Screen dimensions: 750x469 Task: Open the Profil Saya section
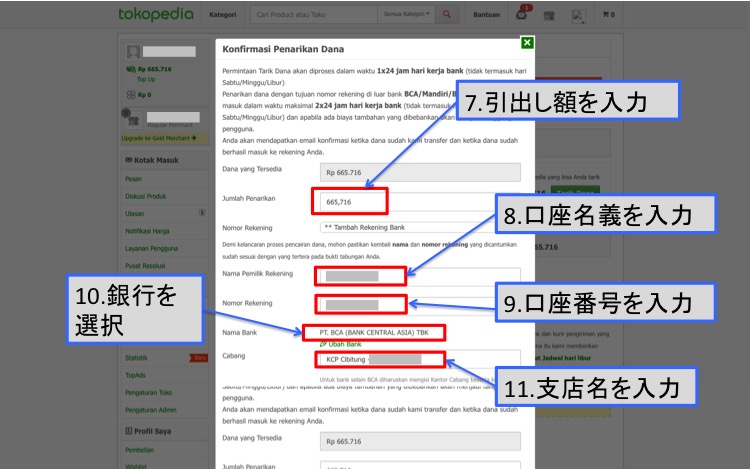click(148, 431)
